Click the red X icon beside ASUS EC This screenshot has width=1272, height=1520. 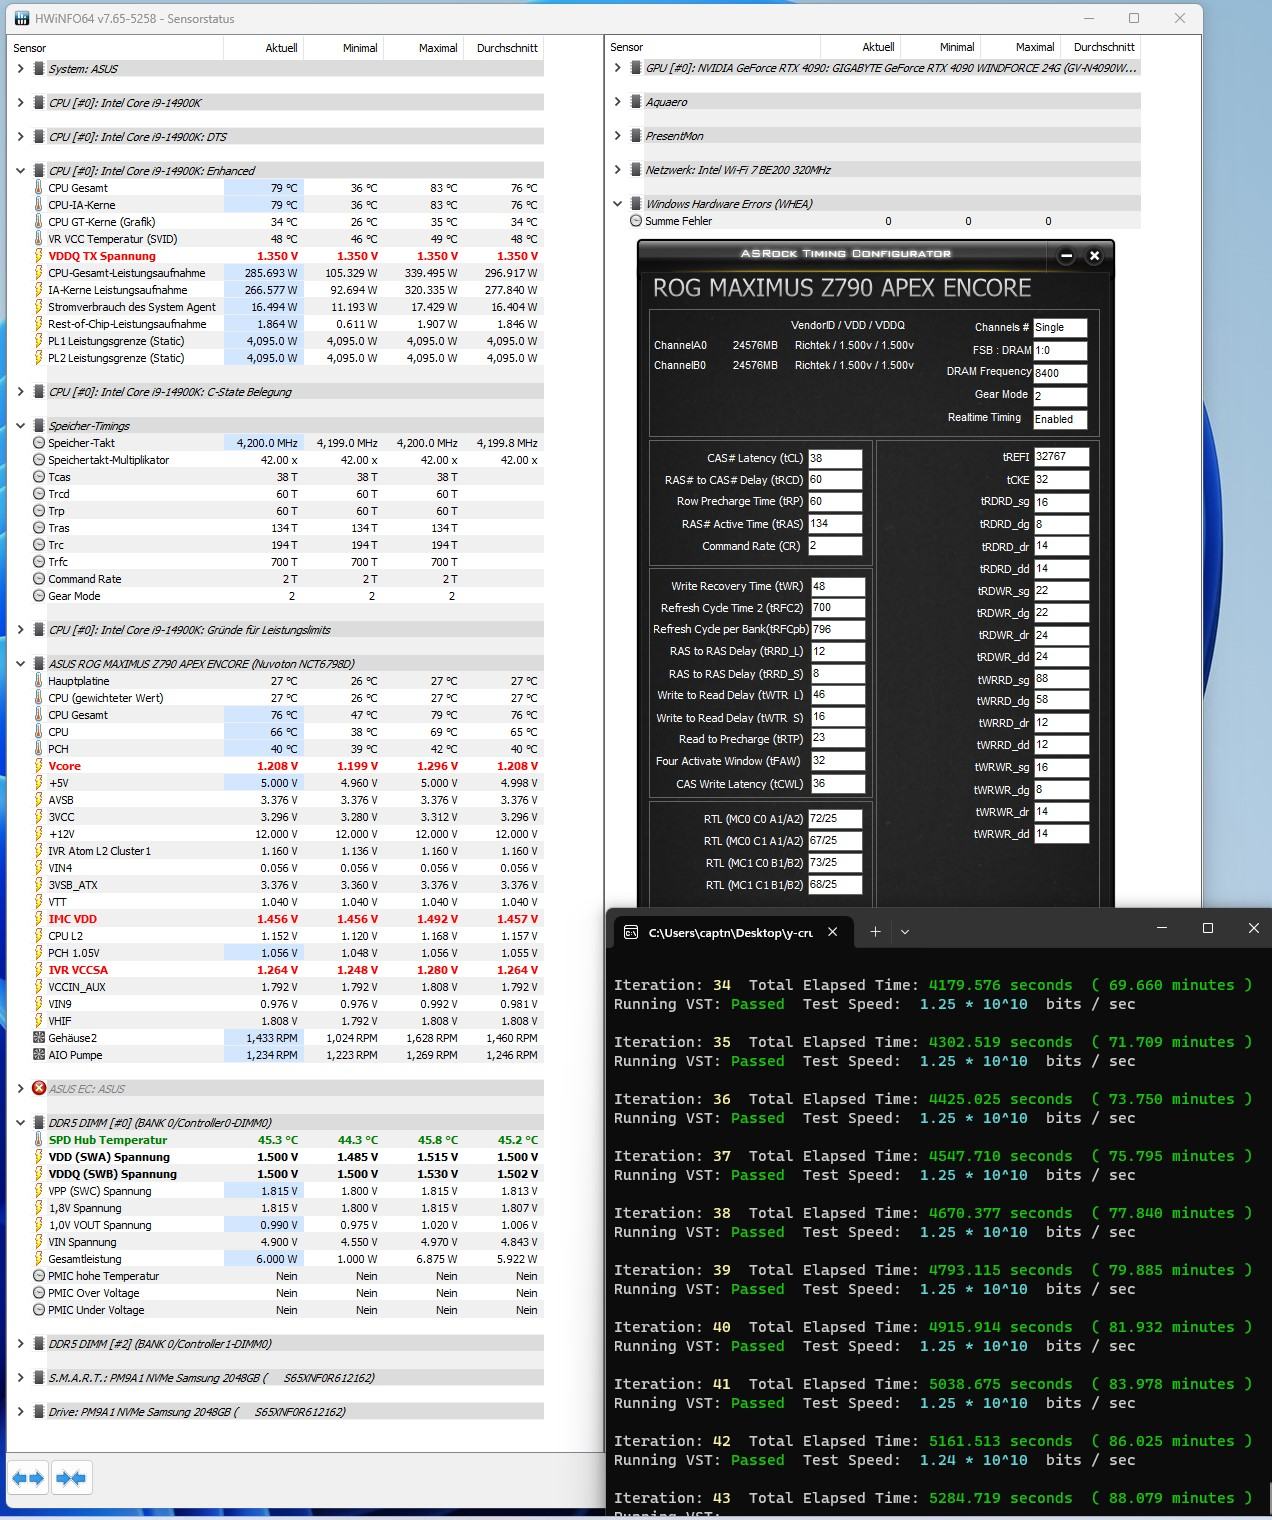click(x=39, y=1088)
